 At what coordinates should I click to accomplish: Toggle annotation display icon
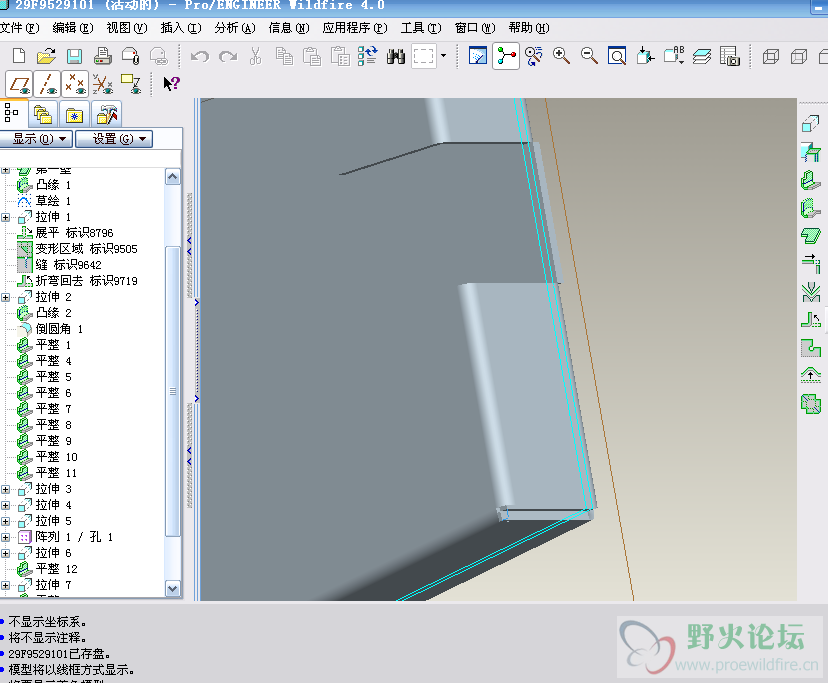tap(130, 84)
